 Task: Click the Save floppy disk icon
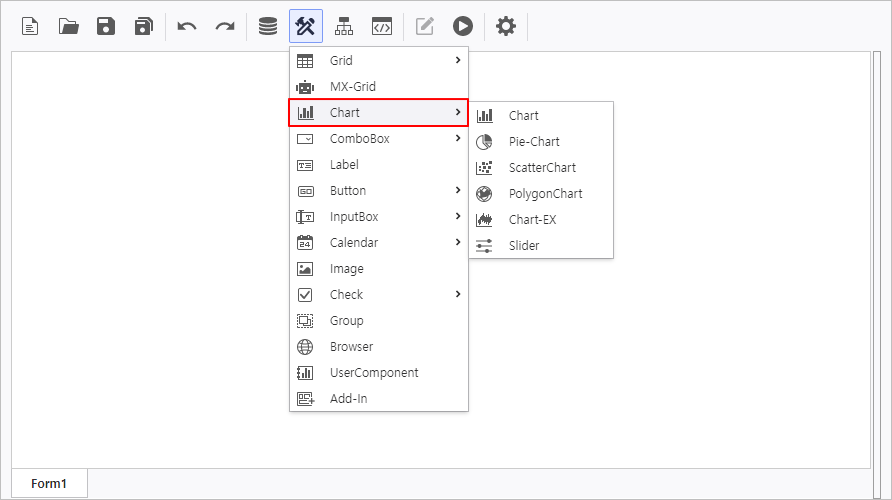106,26
